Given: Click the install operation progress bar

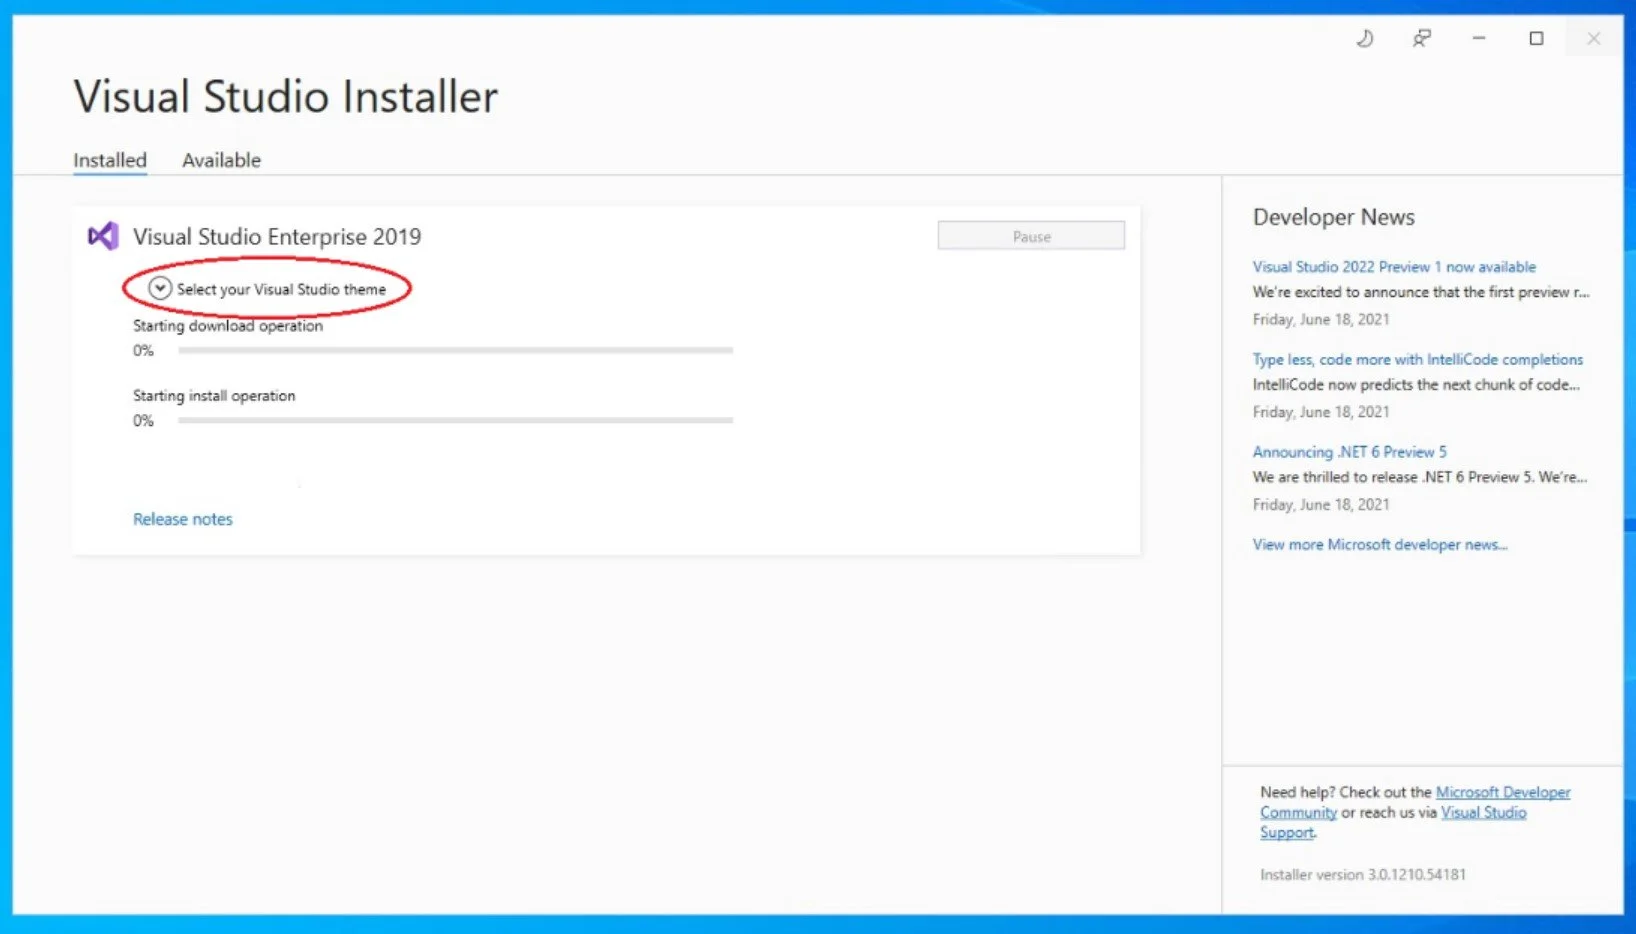Looking at the screenshot, I should (456, 420).
